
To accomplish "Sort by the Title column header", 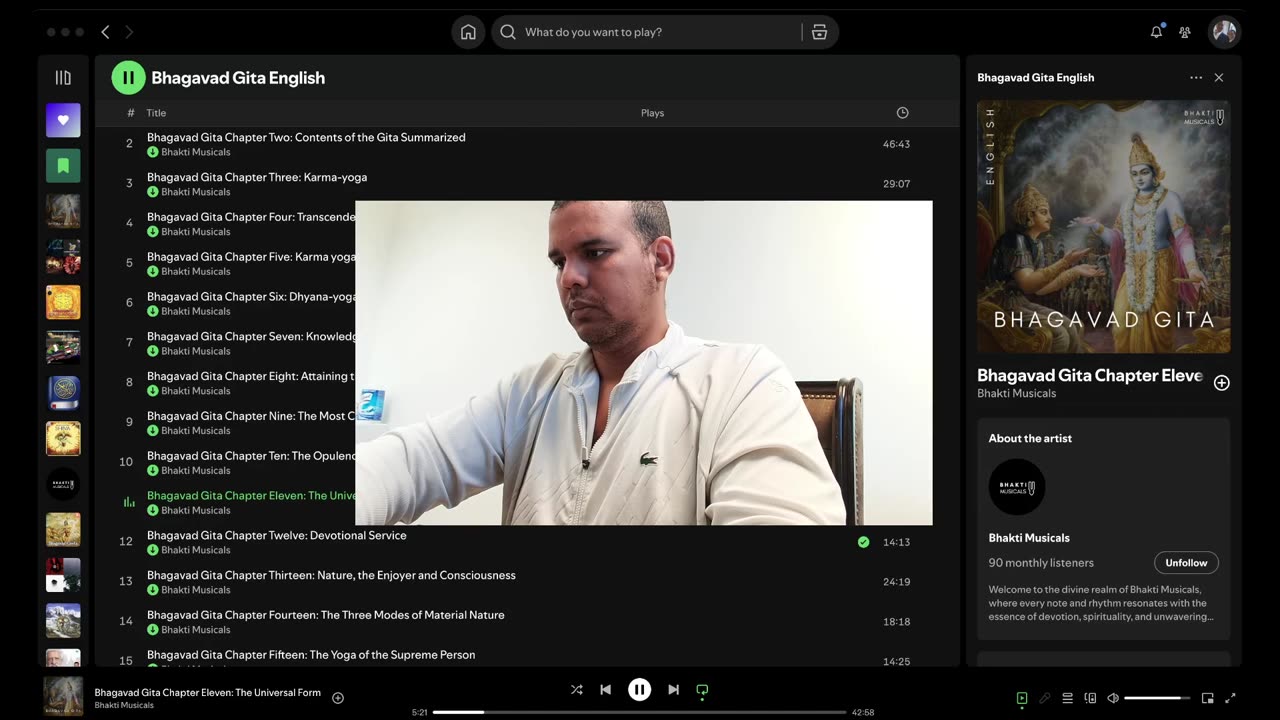I will click(x=156, y=113).
